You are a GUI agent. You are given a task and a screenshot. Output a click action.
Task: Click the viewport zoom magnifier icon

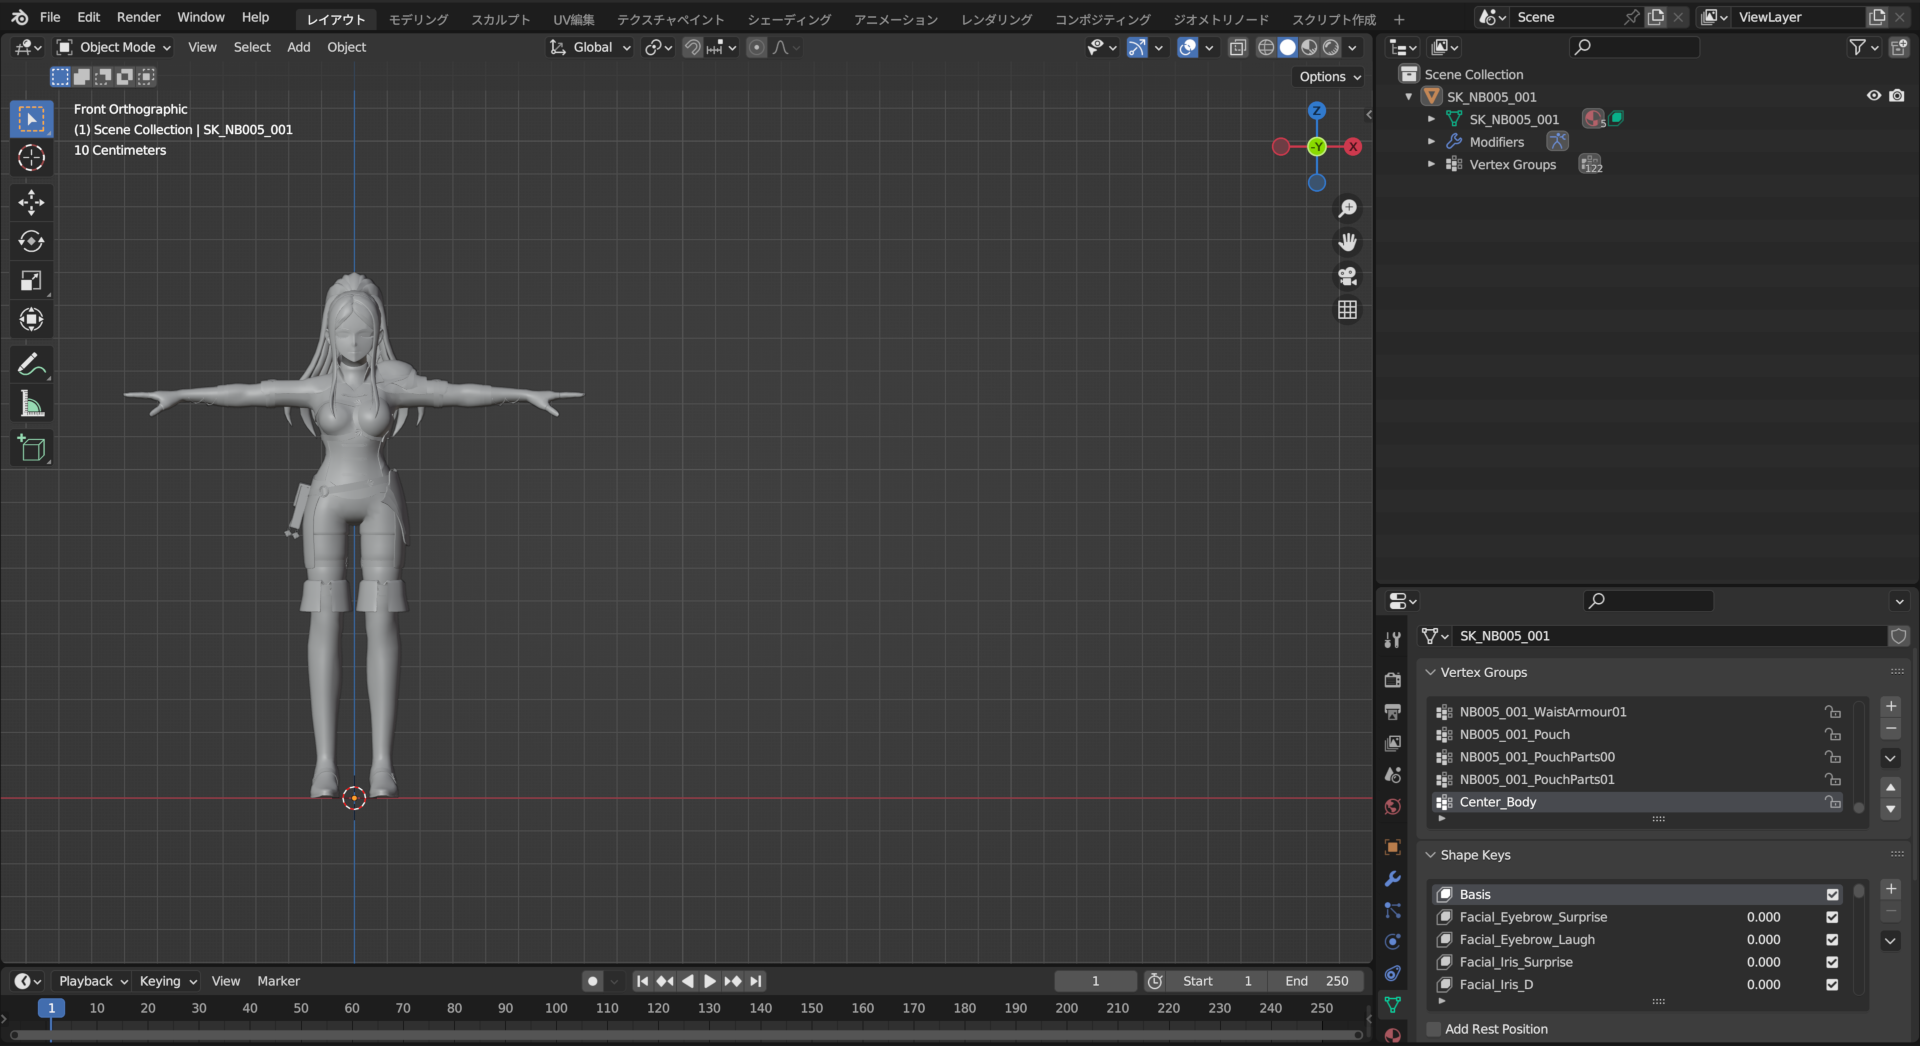tap(1348, 208)
